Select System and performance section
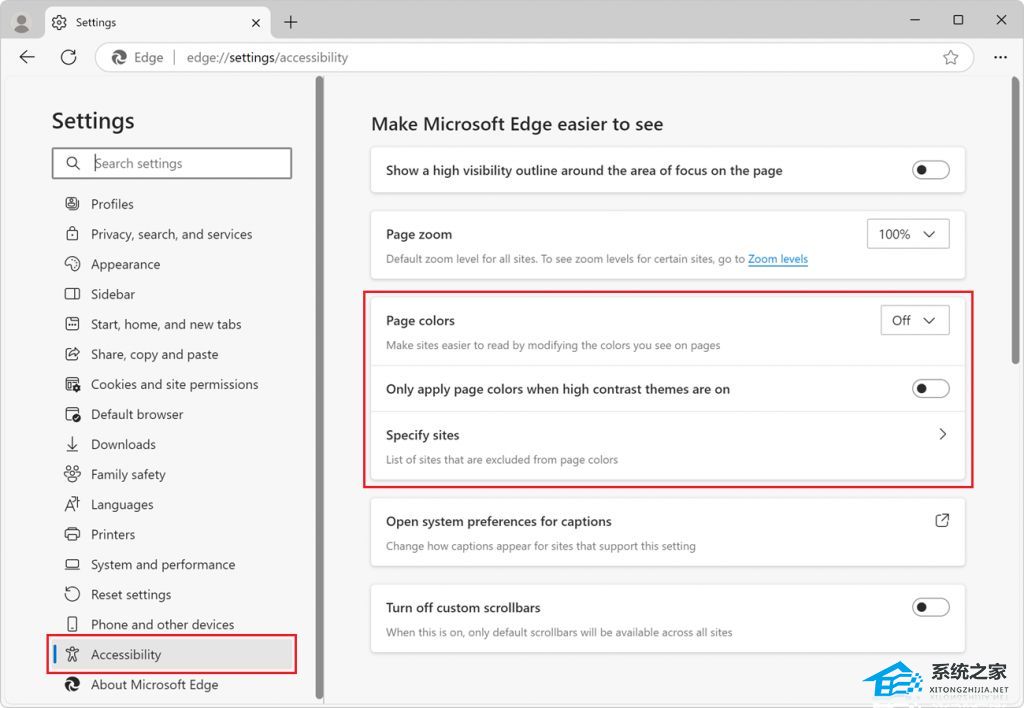The width and height of the screenshot is (1024, 708). click(163, 565)
